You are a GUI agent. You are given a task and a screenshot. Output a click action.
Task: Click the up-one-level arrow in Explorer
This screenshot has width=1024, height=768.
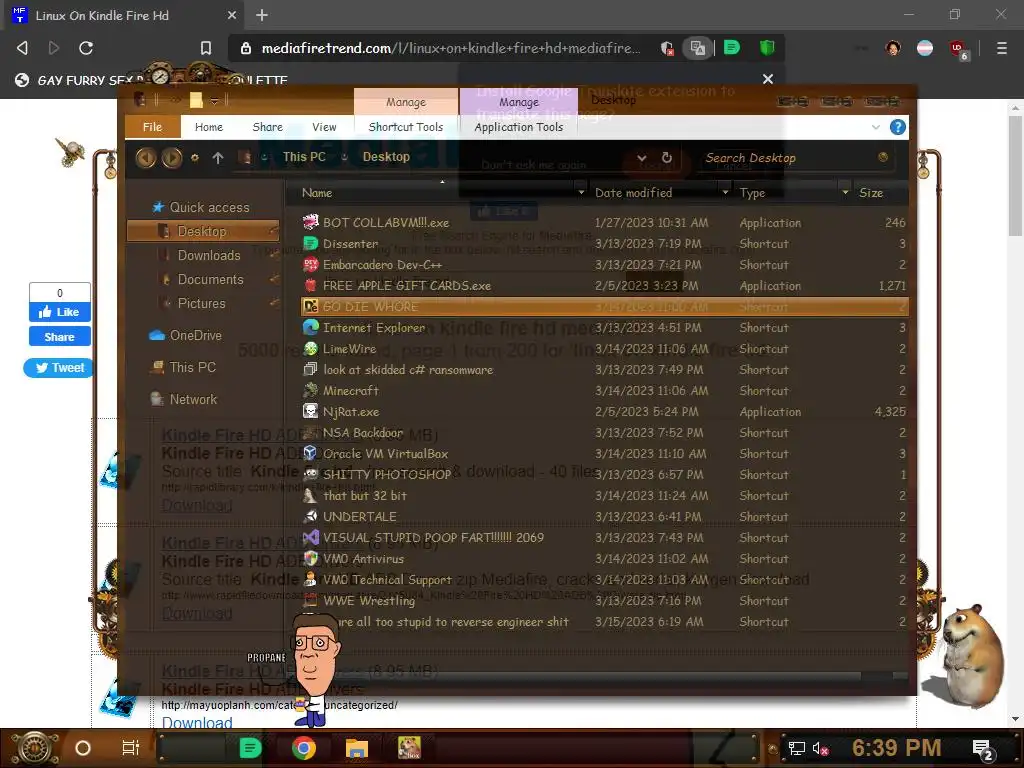[218, 157]
